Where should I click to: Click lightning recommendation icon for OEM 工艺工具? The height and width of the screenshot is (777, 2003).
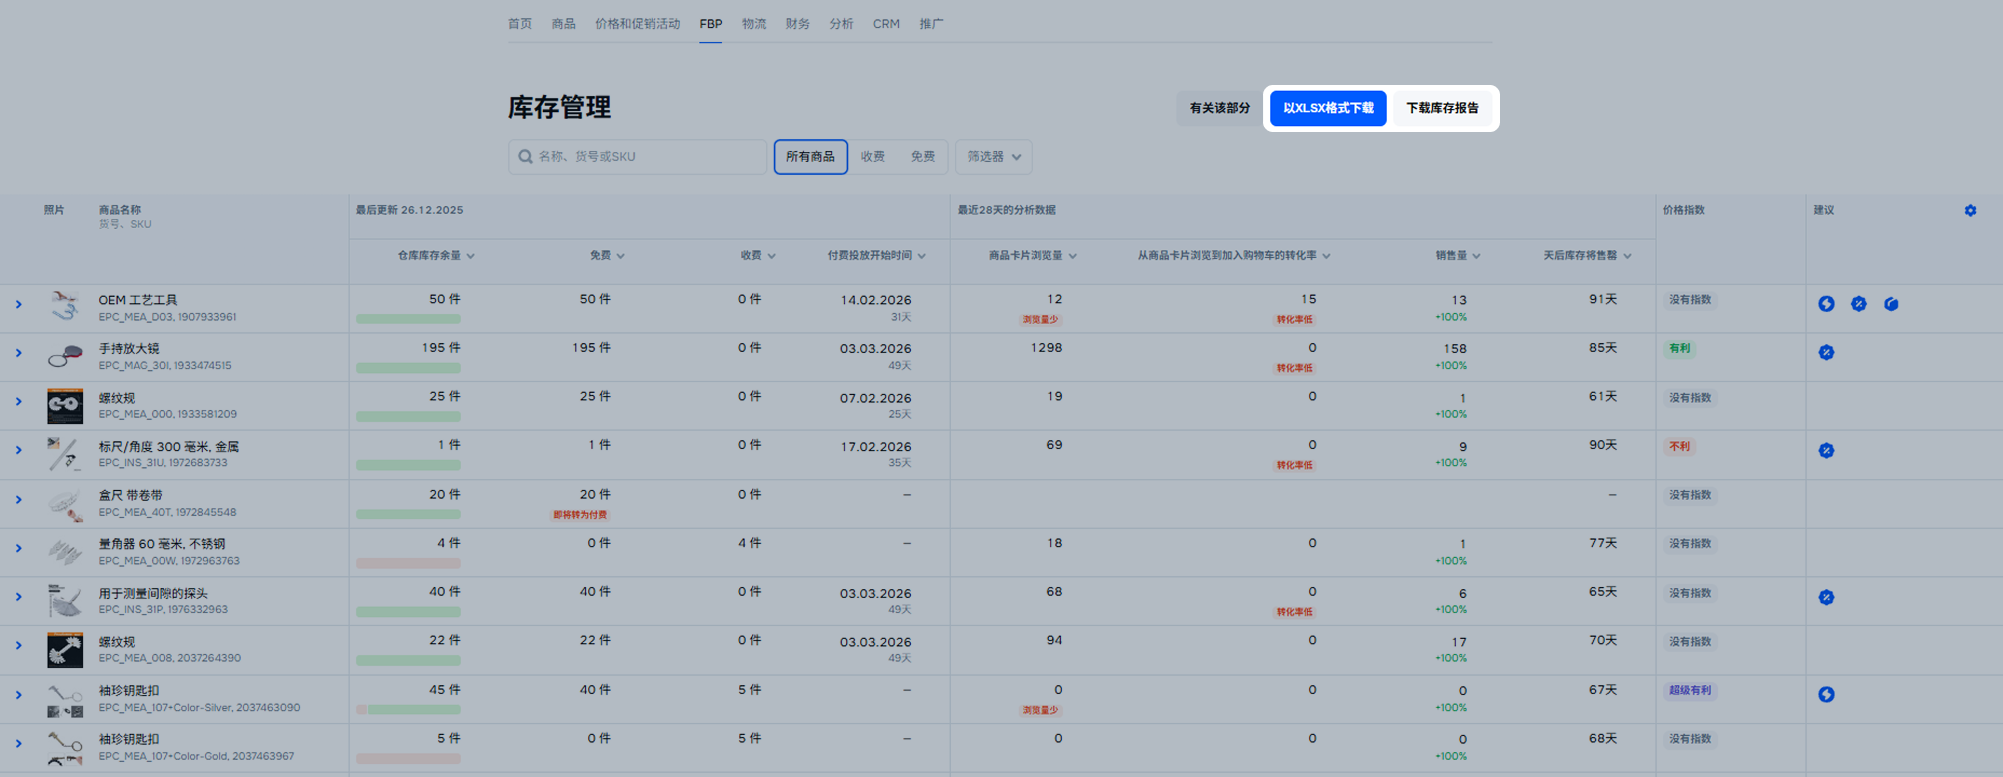(1826, 304)
